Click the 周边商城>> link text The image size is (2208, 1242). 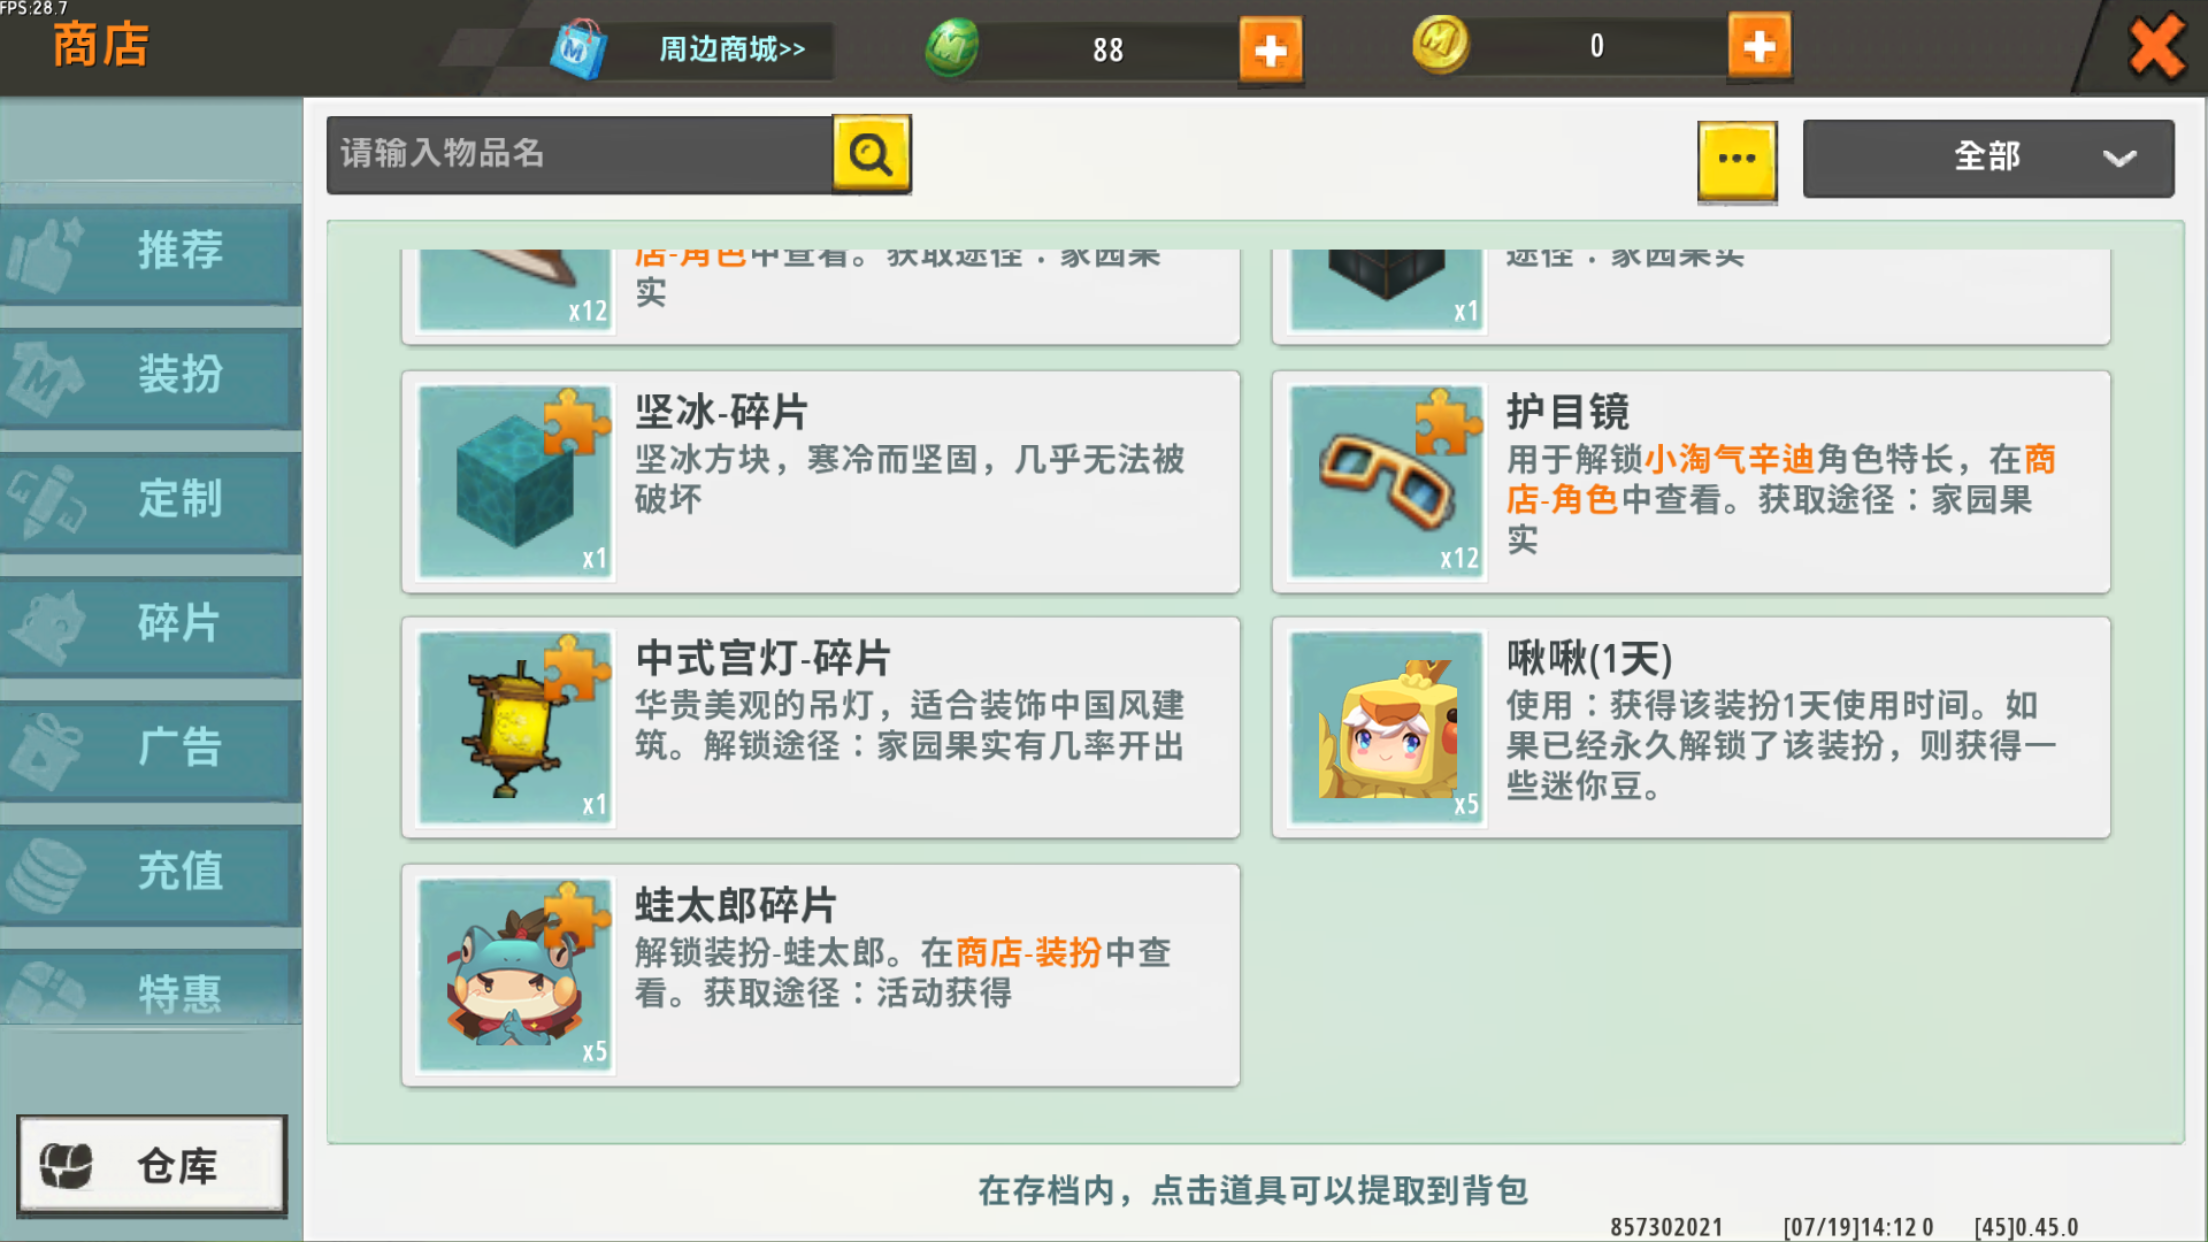coord(731,49)
